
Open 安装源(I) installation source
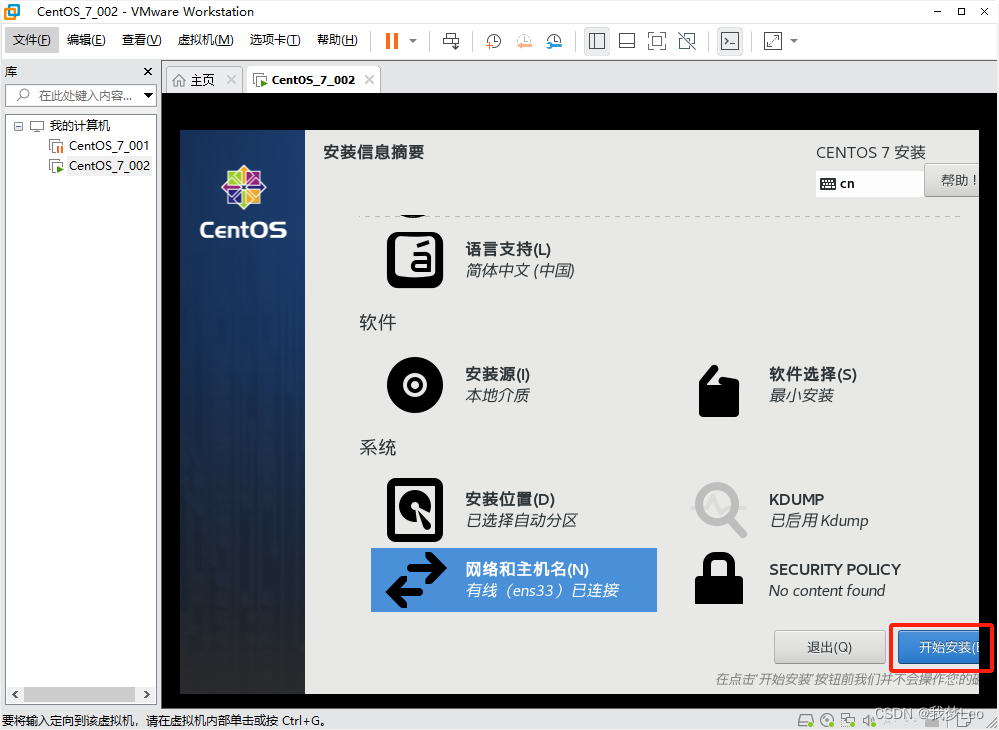coord(459,385)
